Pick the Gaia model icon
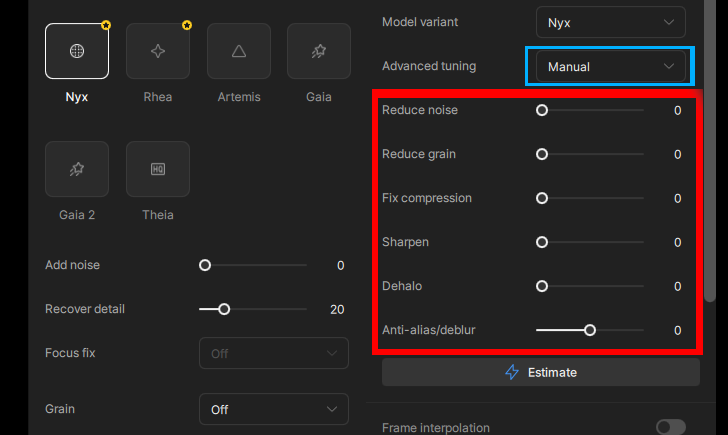Viewport: 728px width, 435px height. pos(319,51)
